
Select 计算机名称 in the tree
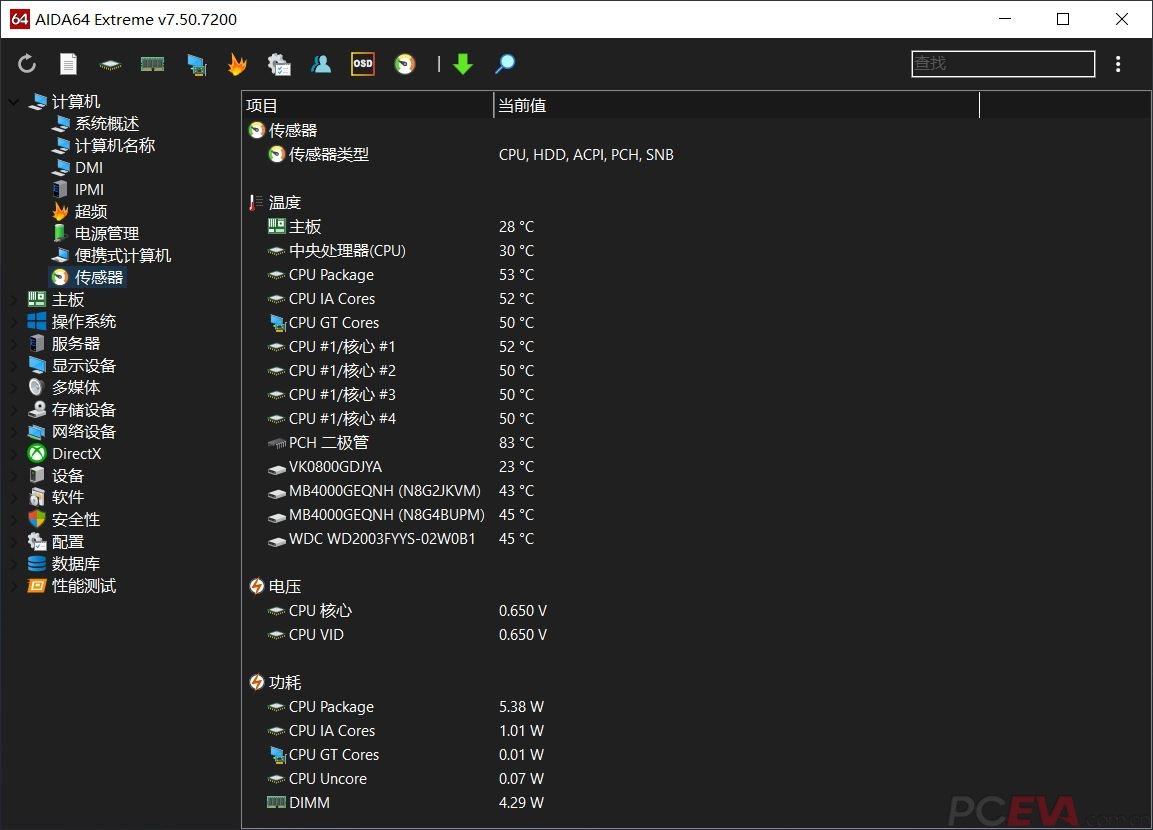[115, 146]
